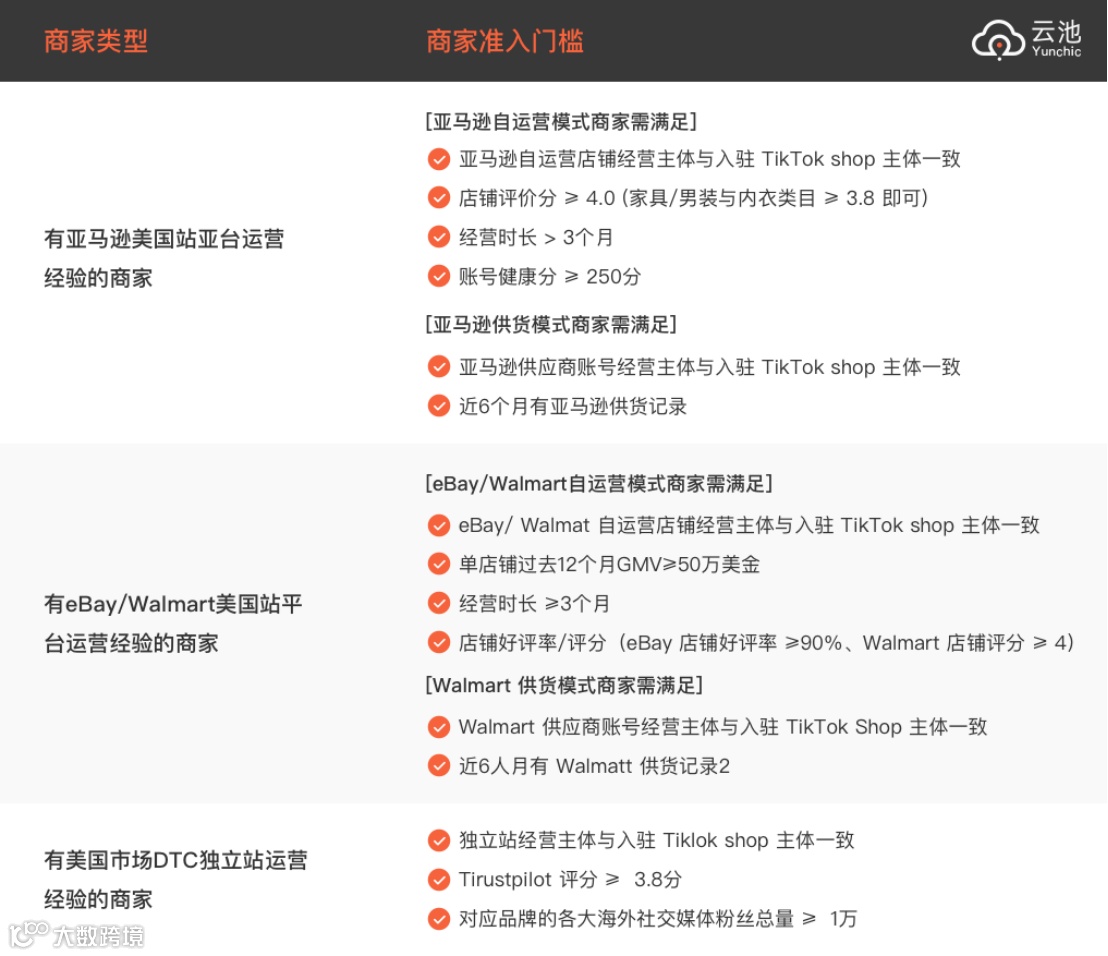The width and height of the screenshot is (1108, 956).
Task: Select heading [Walmart 供货模式商家需满足]
Action: (564, 685)
